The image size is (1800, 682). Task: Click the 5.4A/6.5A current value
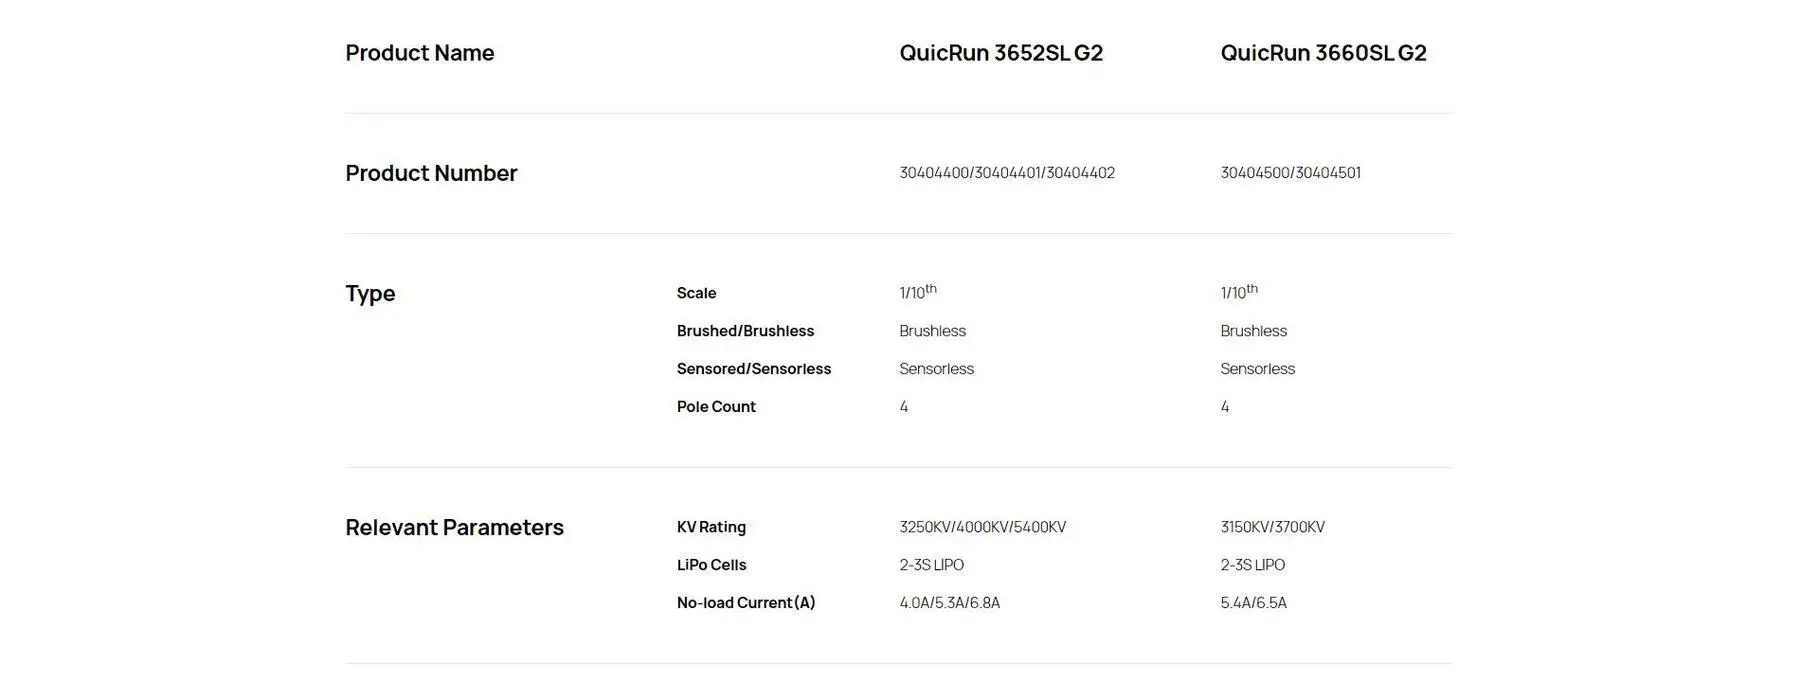pyautogui.click(x=1253, y=603)
